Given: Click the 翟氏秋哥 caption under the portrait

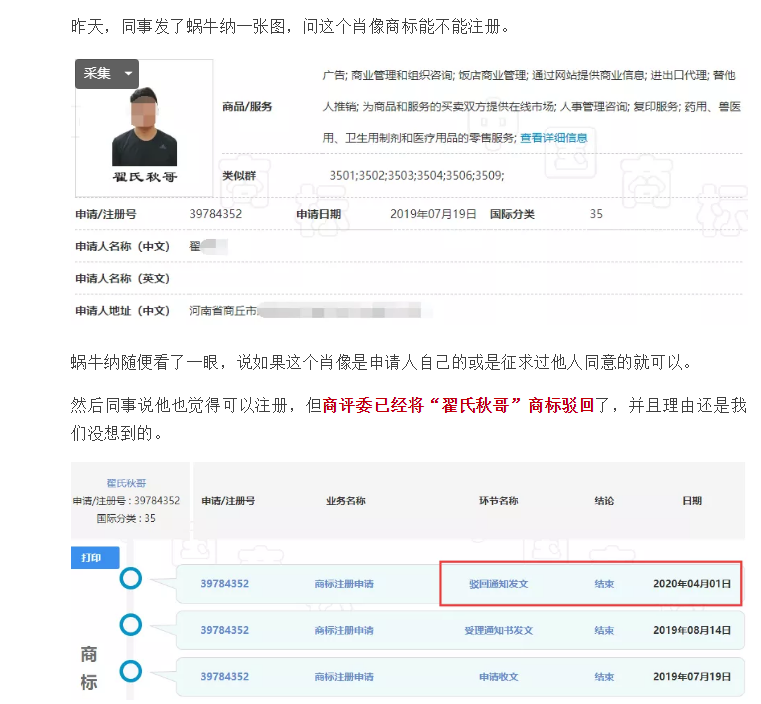Looking at the screenshot, I should 145,177.
